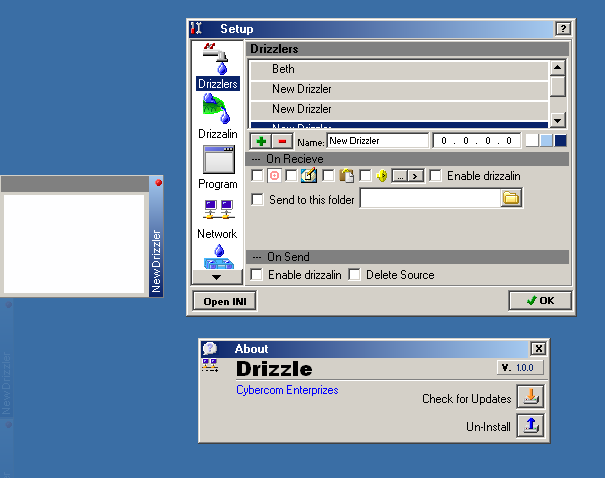Image resolution: width=605 pixels, height=478 pixels.
Task: Click the About speech bubble title icon
Action: click(x=210, y=348)
